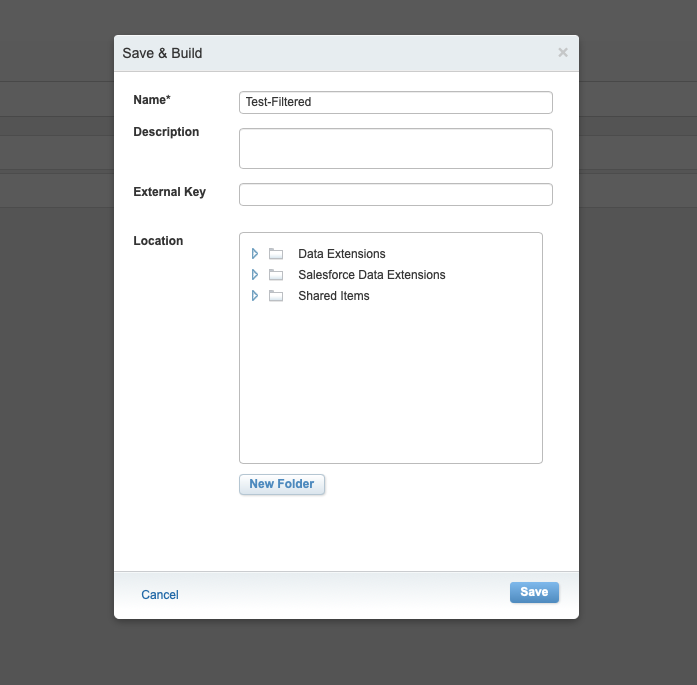Click the Shared Items folder icon
This screenshot has height=685, width=697.
tap(276, 296)
